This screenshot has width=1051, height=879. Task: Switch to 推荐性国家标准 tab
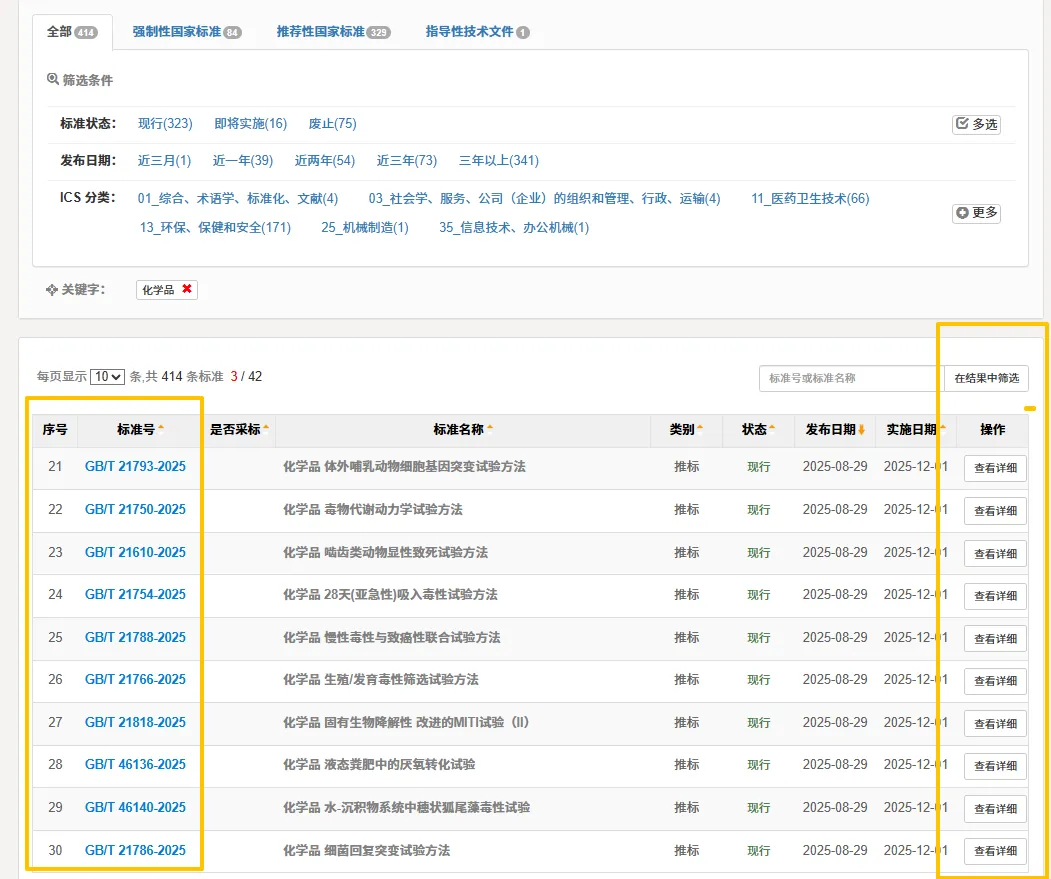333,32
